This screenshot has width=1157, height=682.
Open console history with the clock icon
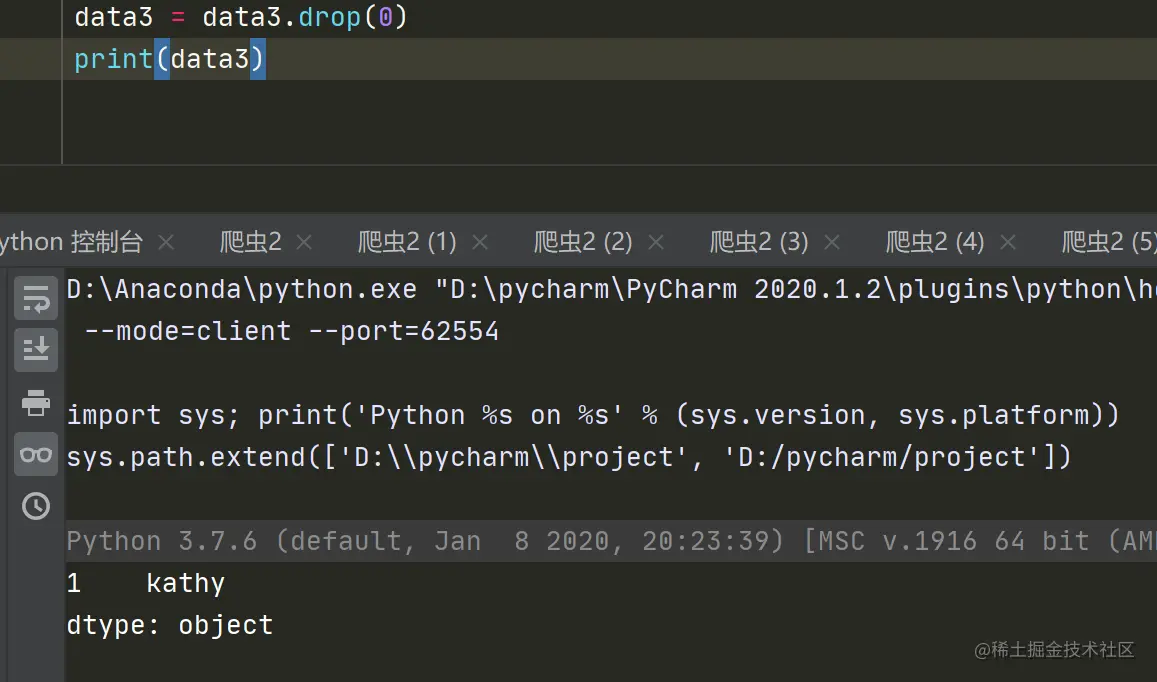click(36, 506)
